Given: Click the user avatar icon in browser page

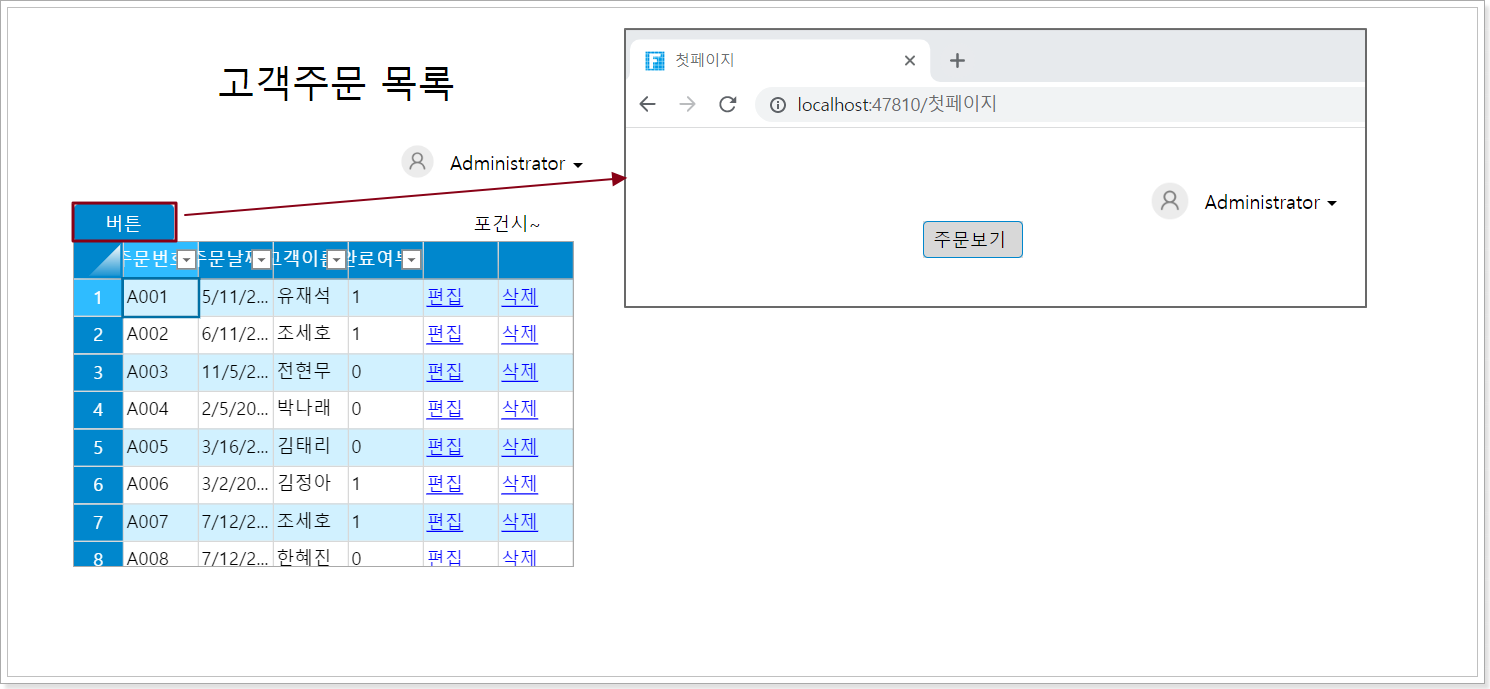Looking at the screenshot, I should [x=1170, y=201].
